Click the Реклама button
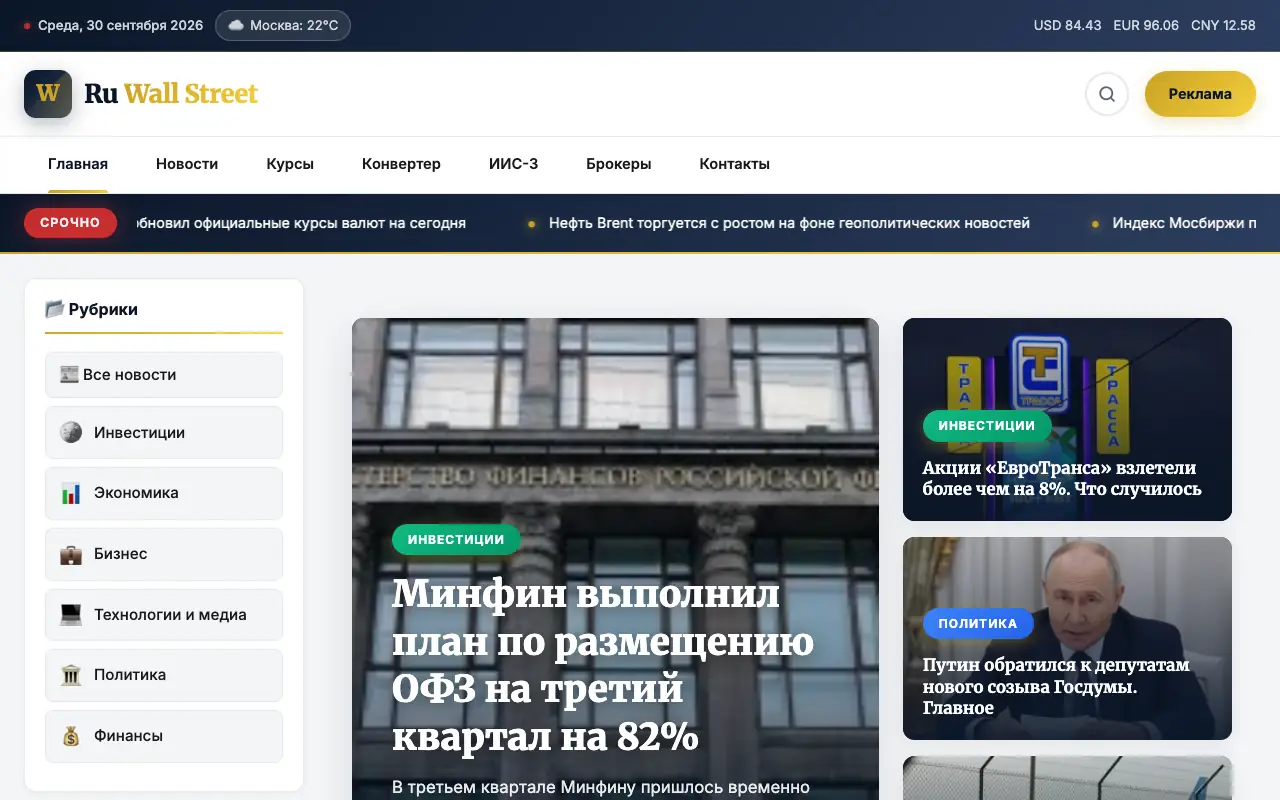Screen dimensions: 1280x800 click(x=1200, y=94)
